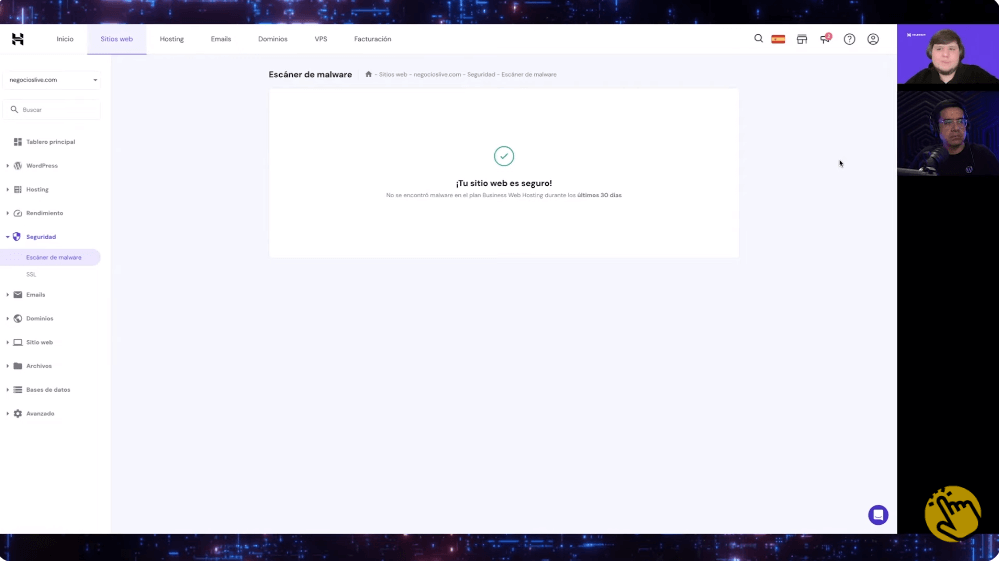Click the 'últimos 30 días' text
This screenshot has width=999, height=561.
[x=600, y=195]
